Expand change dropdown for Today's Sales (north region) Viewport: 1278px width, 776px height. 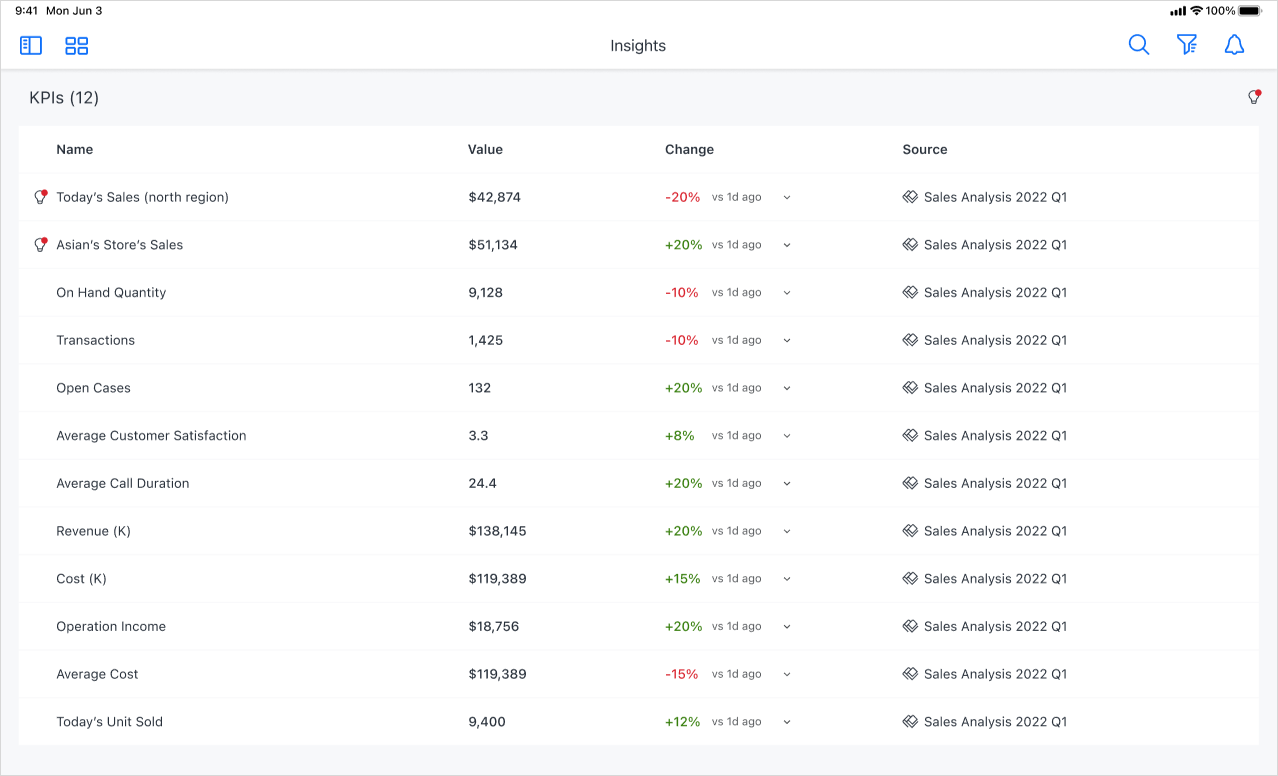787,198
